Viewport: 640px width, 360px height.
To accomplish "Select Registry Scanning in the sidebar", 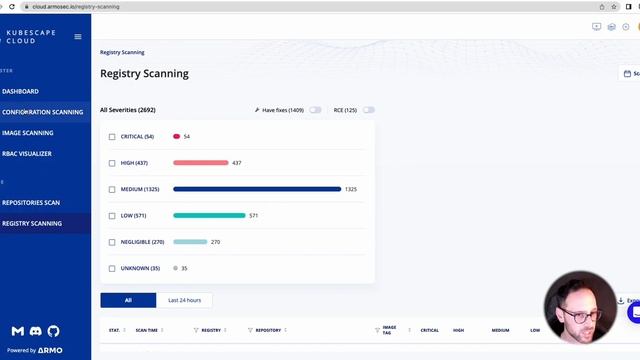I will (x=32, y=224).
